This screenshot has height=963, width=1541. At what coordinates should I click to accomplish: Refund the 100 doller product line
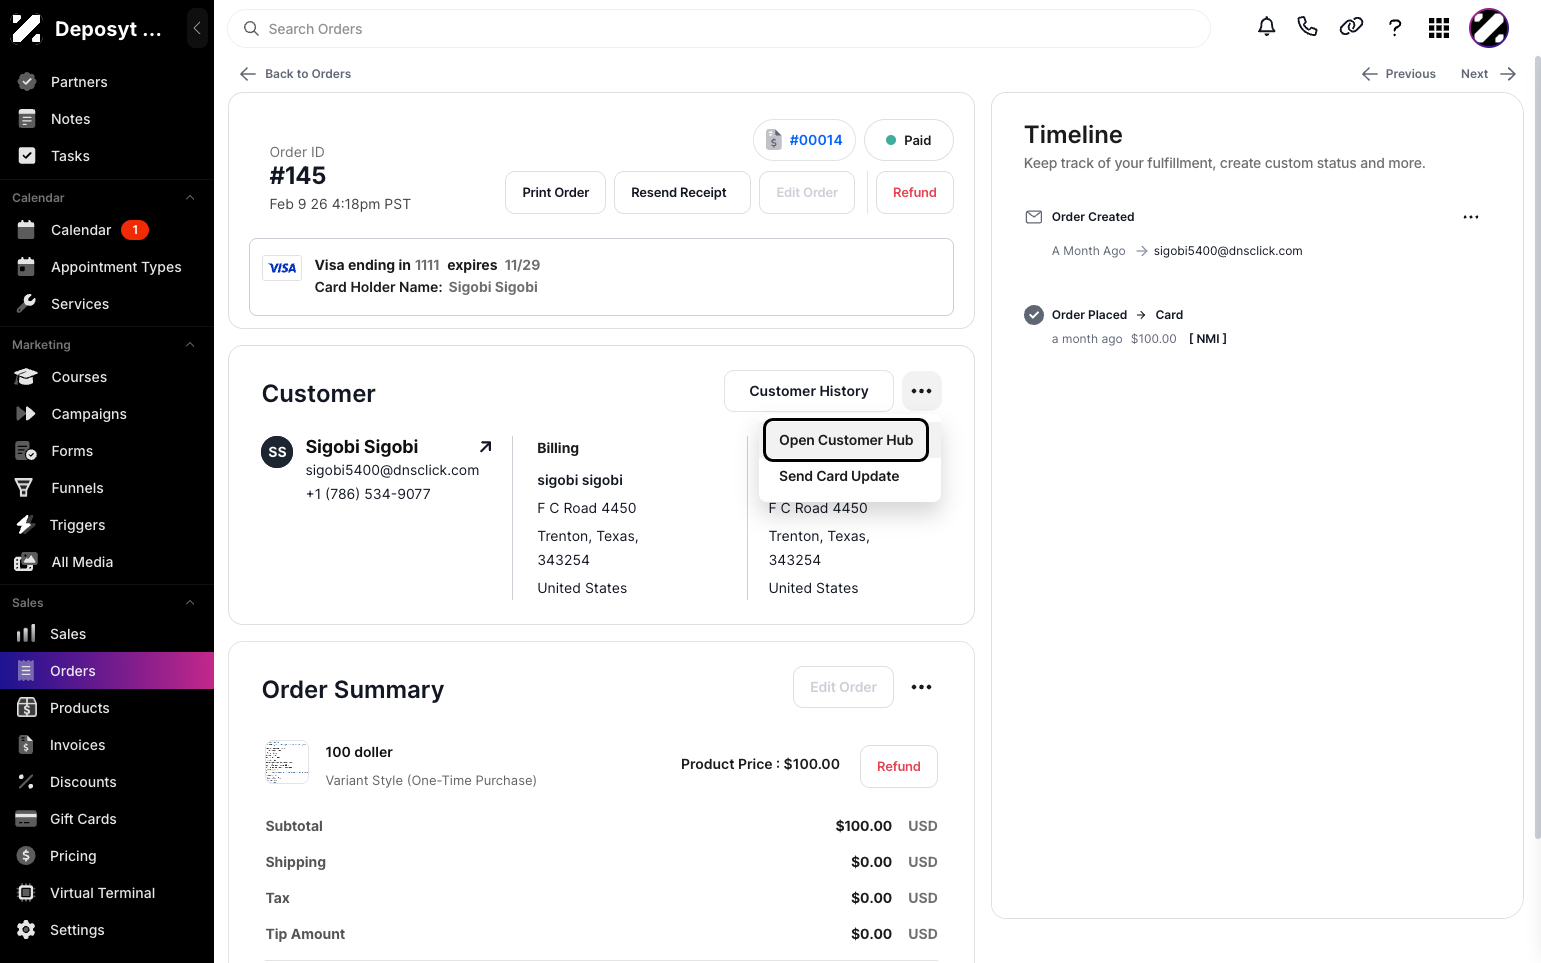[x=898, y=766]
